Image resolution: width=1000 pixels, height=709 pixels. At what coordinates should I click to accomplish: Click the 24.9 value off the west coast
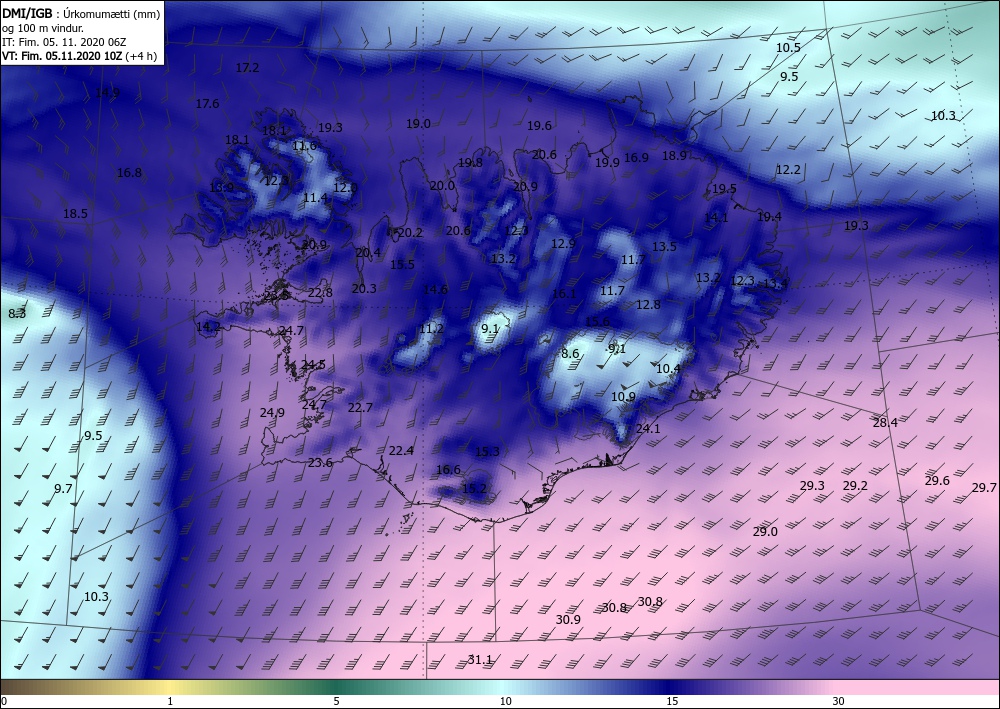(272, 413)
